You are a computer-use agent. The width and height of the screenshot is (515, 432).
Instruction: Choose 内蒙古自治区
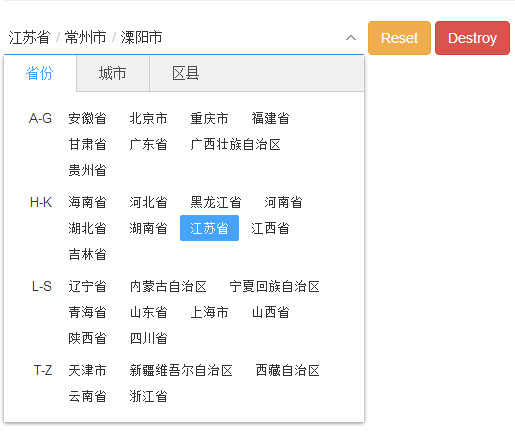pos(168,286)
